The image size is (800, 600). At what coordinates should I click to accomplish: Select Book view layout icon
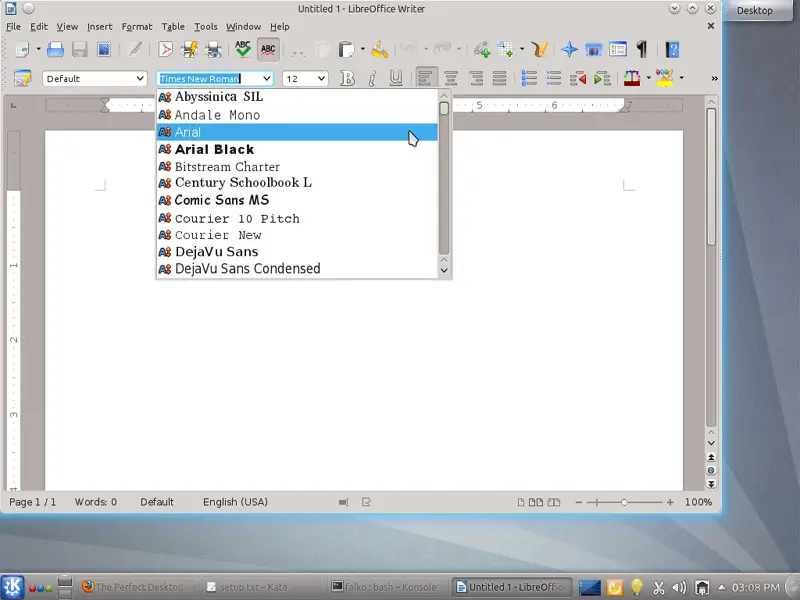tap(554, 503)
